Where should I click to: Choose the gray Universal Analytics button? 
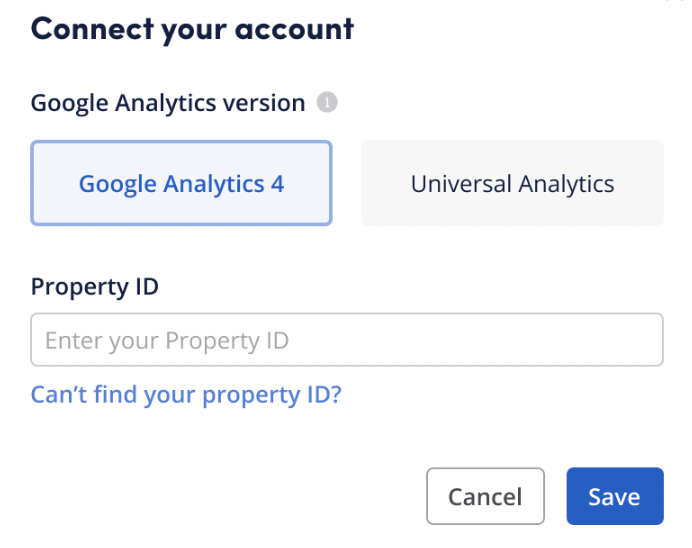512,184
